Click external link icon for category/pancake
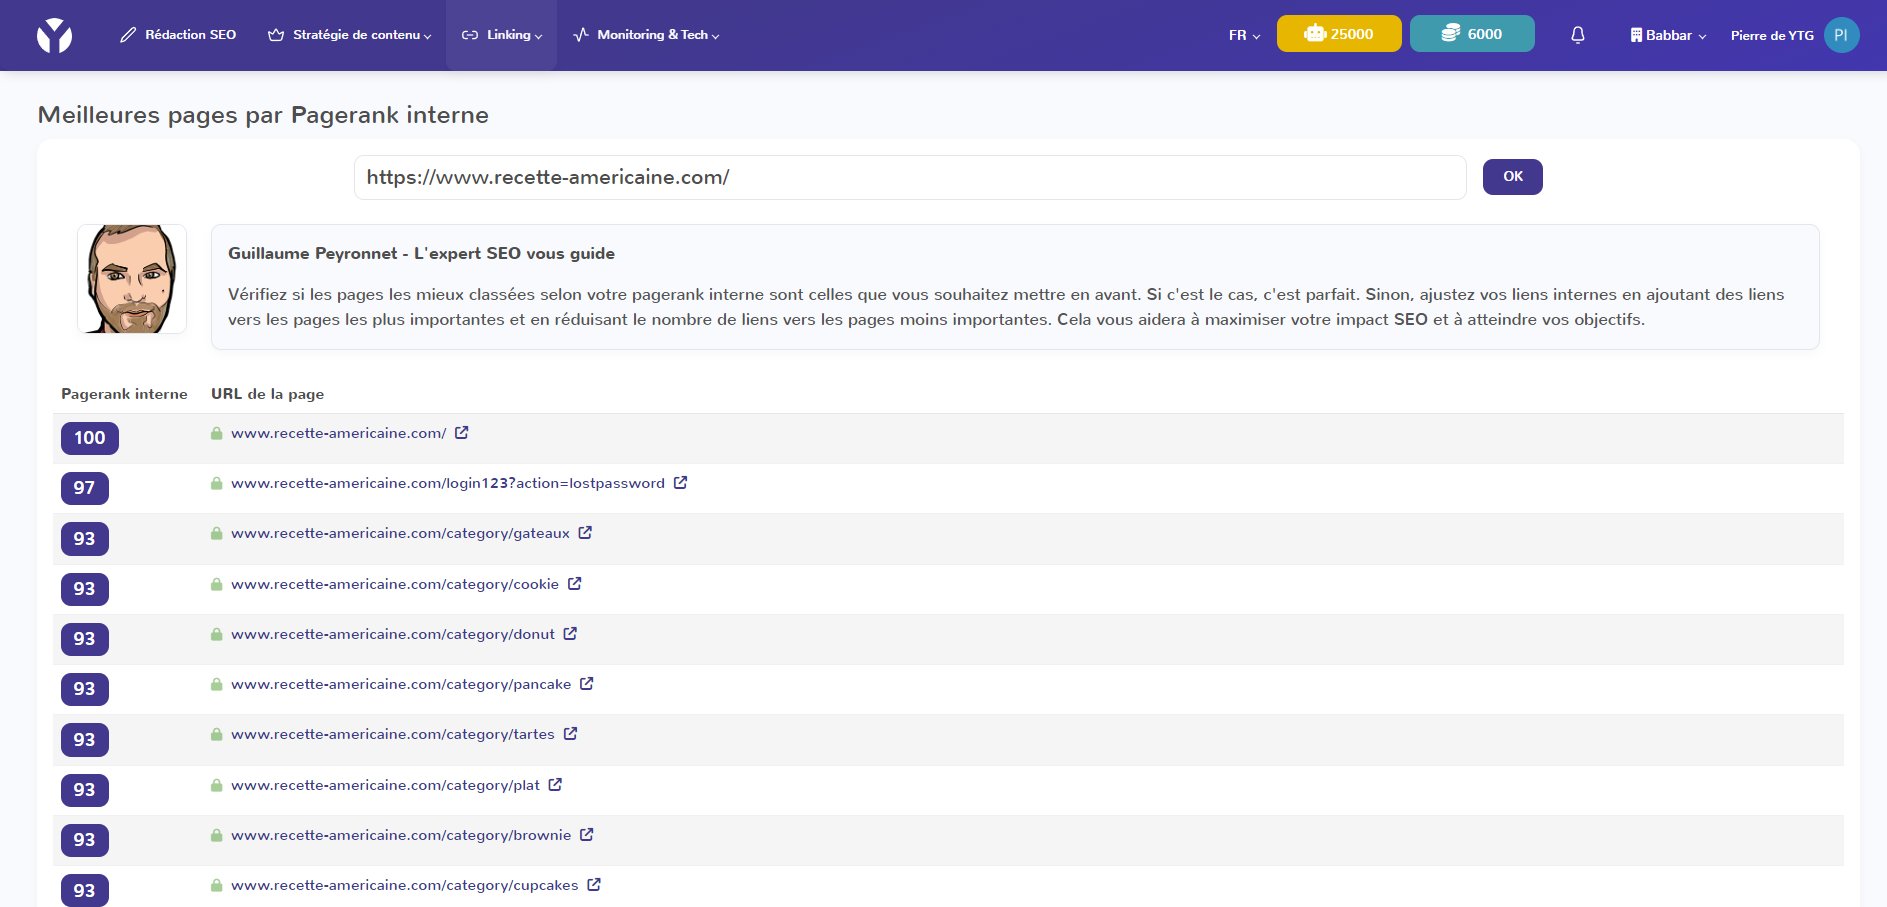The width and height of the screenshot is (1887, 907). [x=586, y=684]
